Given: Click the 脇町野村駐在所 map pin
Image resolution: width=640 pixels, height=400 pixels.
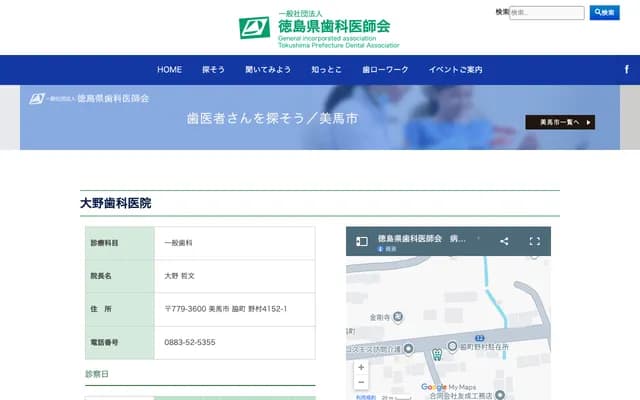Looking at the screenshot, I should click(x=452, y=346).
